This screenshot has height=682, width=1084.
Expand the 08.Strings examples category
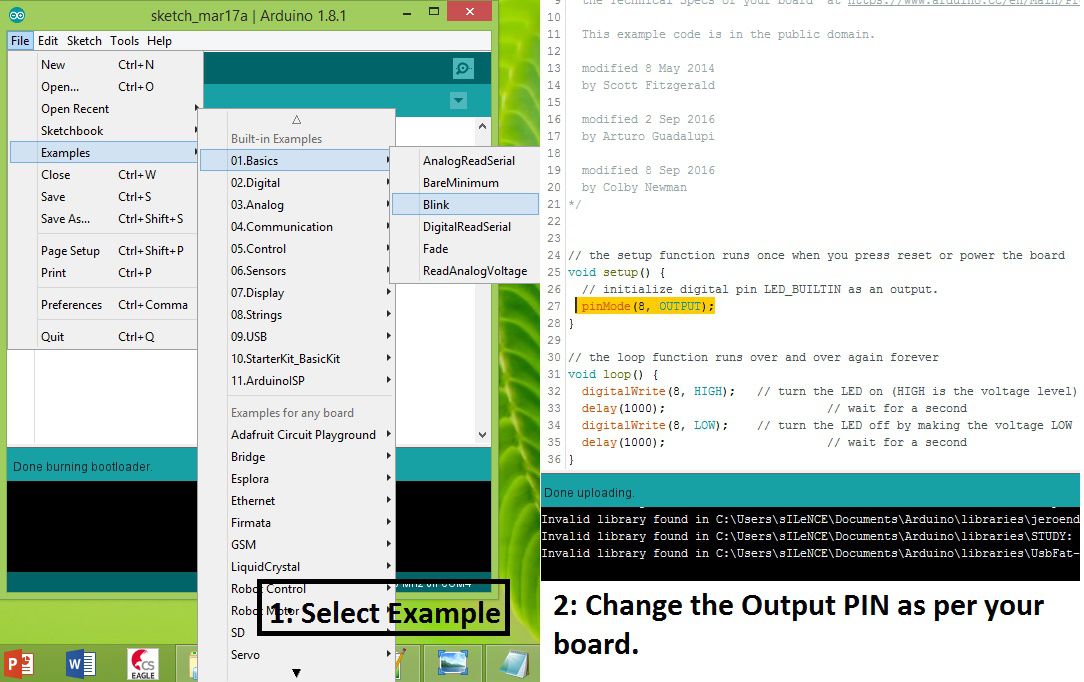(297, 314)
